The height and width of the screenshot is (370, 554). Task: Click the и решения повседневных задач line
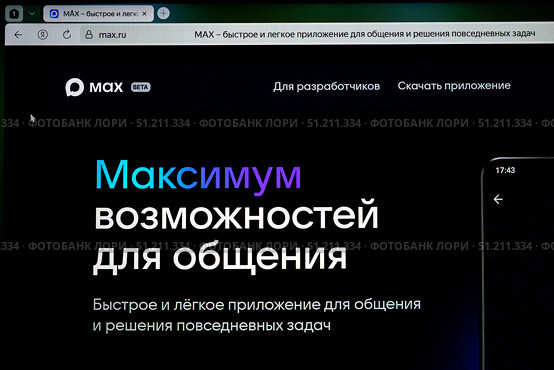[212, 326]
